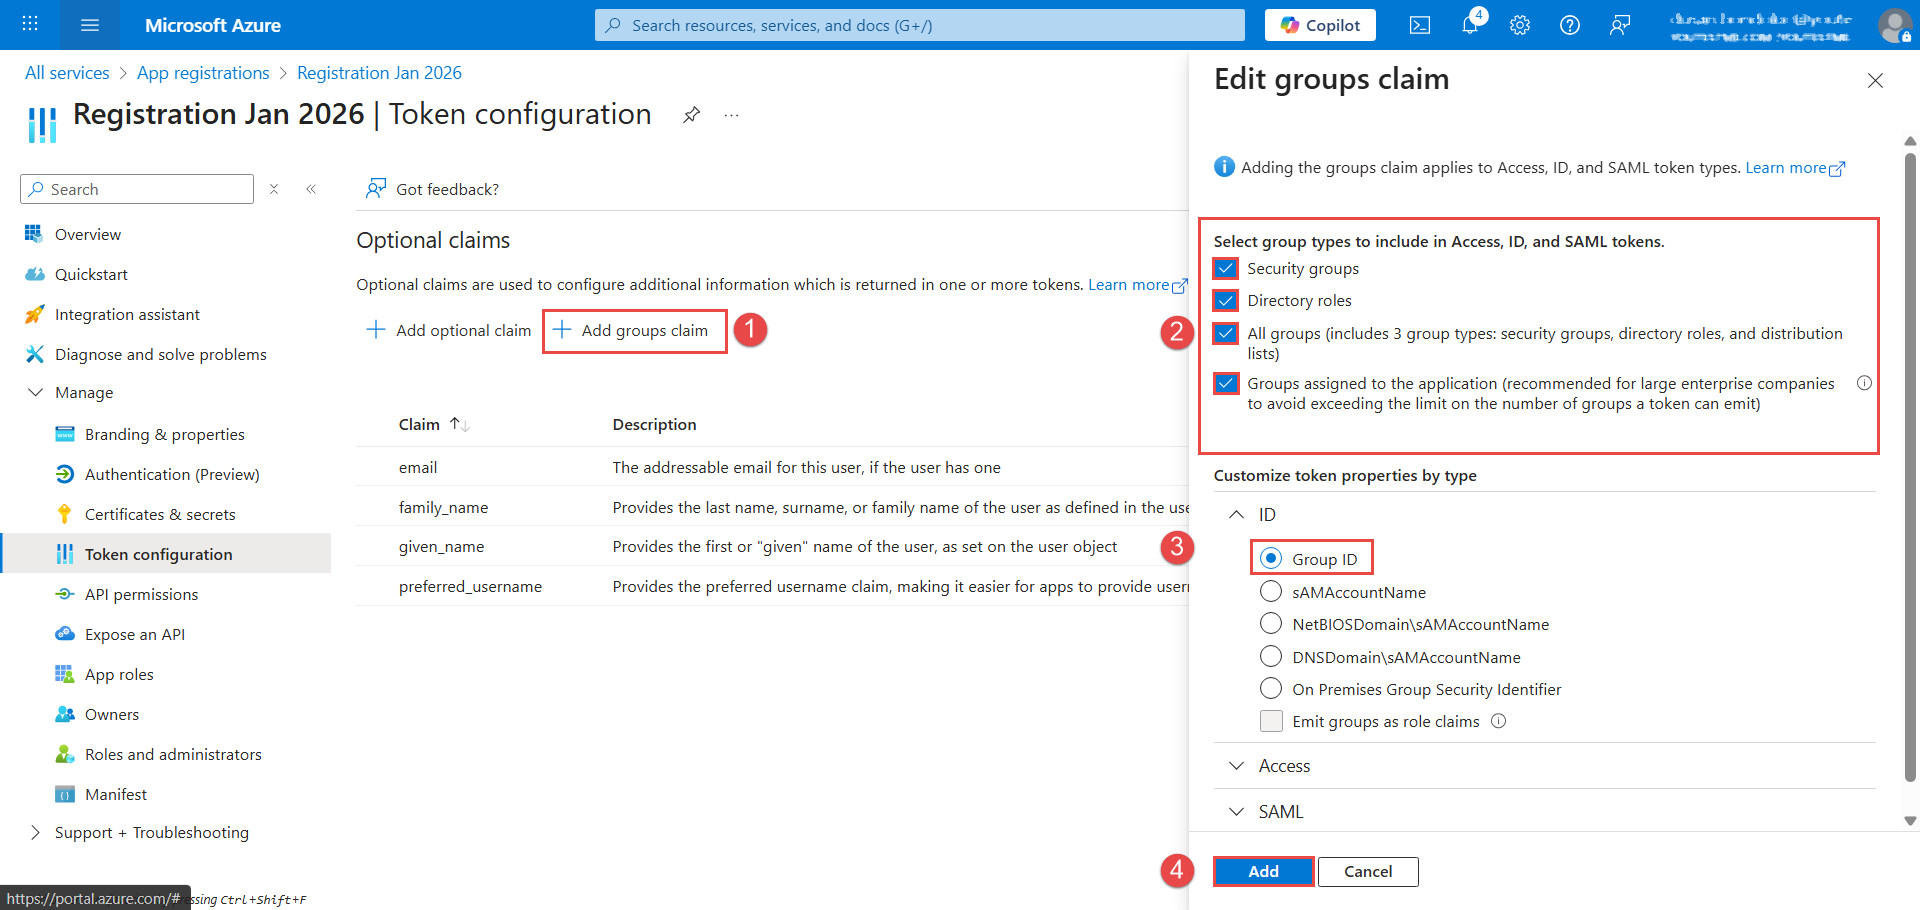The height and width of the screenshot is (910, 1920).
Task: Expand Support + Troubleshooting menu group
Action: coord(151,833)
